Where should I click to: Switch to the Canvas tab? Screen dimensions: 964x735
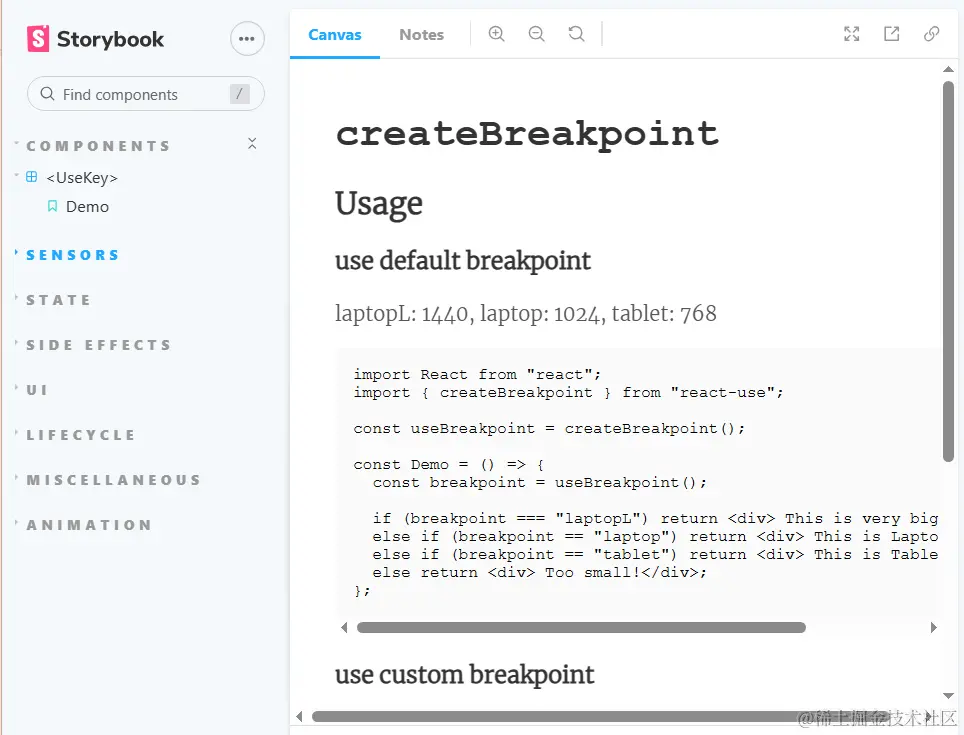coord(334,34)
